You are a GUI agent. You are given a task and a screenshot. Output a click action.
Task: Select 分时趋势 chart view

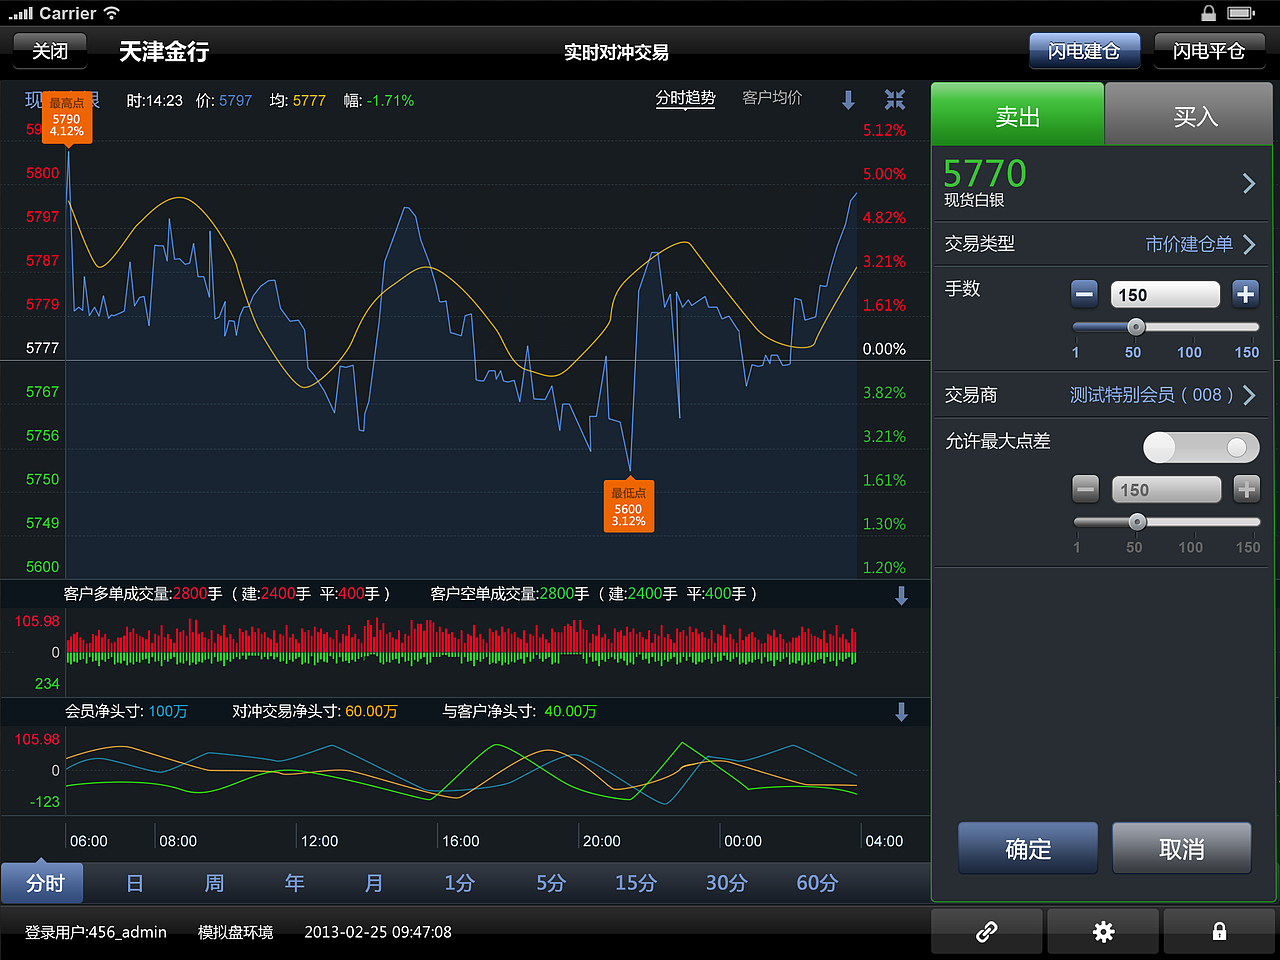(x=685, y=98)
